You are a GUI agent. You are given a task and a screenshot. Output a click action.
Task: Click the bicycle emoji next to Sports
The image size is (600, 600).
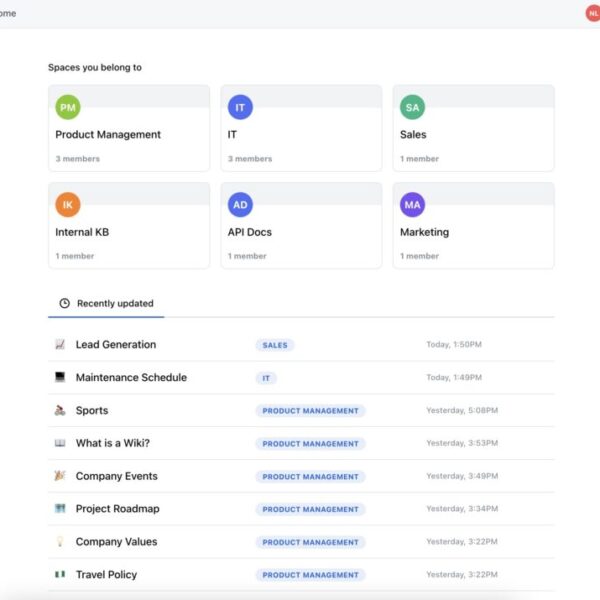pyautogui.click(x=60, y=411)
